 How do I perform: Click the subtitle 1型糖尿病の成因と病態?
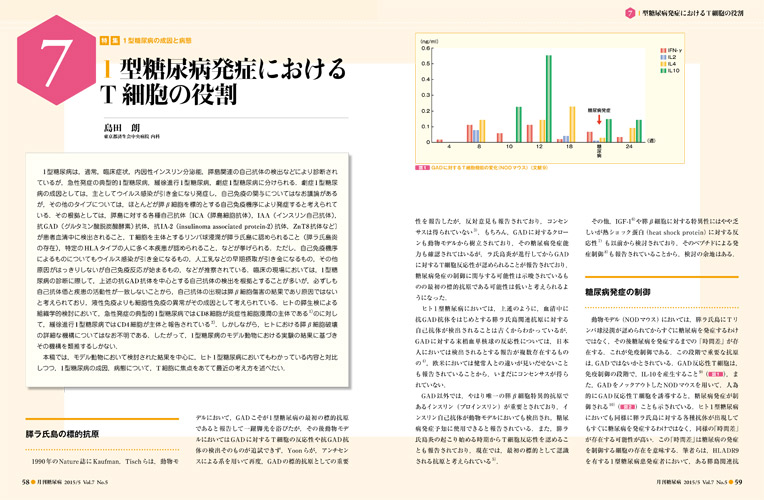click(x=157, y=40)
